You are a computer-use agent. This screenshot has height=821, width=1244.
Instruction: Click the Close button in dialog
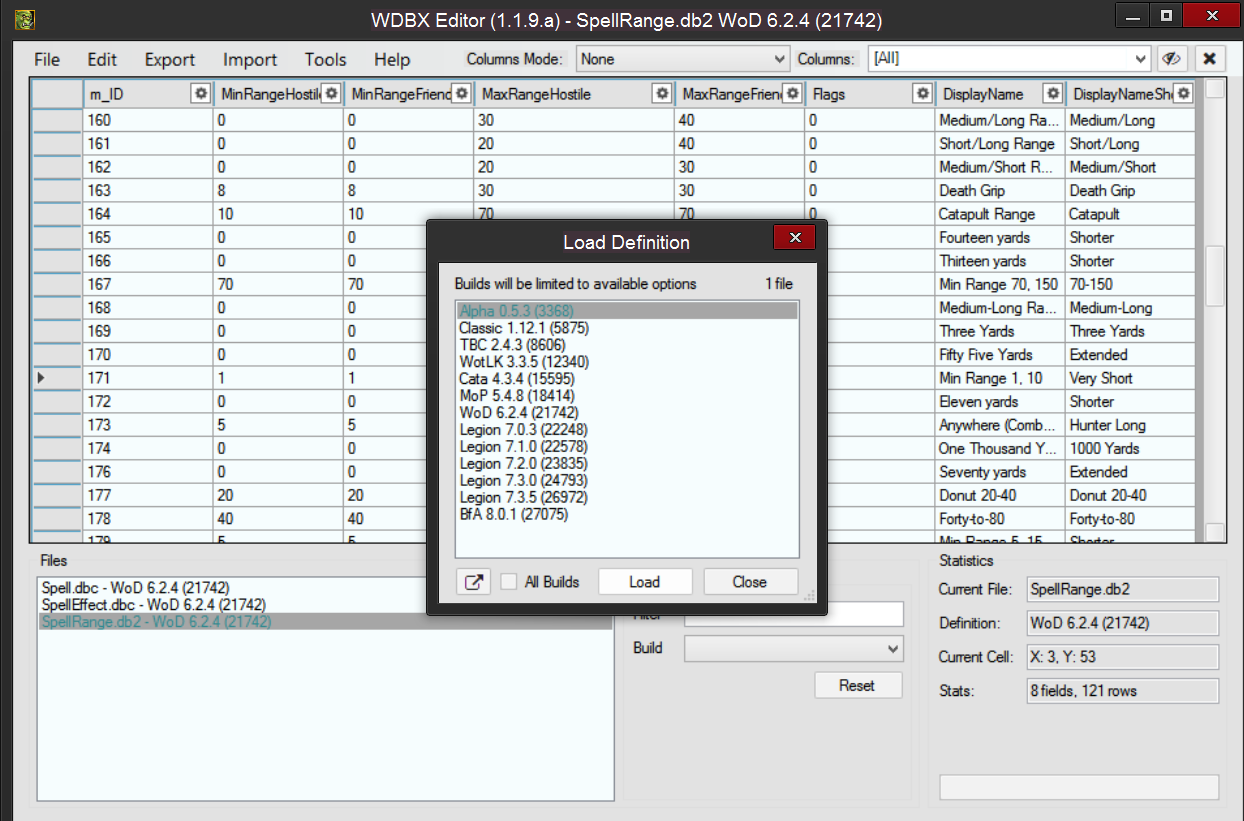click(x=750, y=582)
